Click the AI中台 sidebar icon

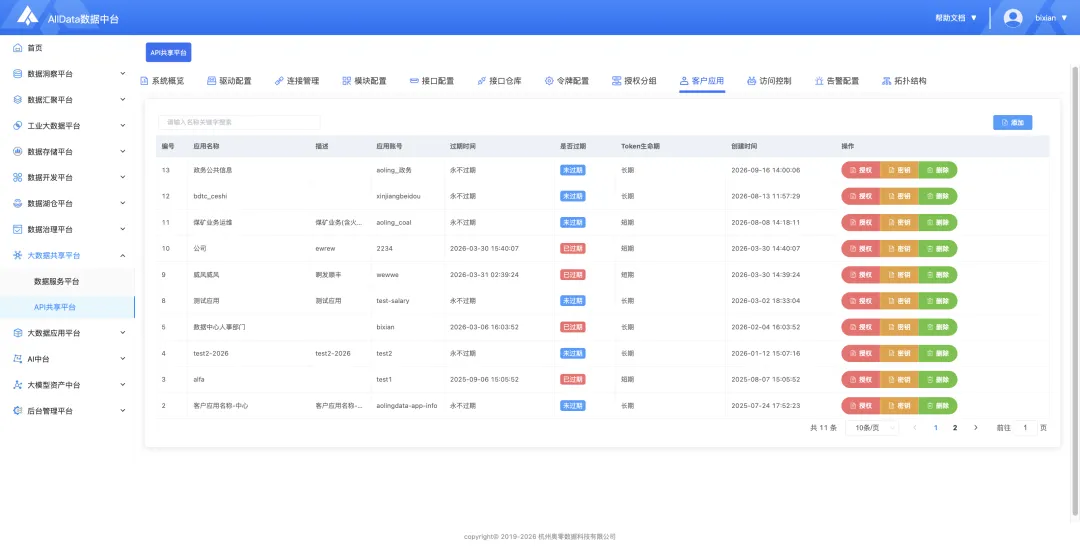click(18, 359)
